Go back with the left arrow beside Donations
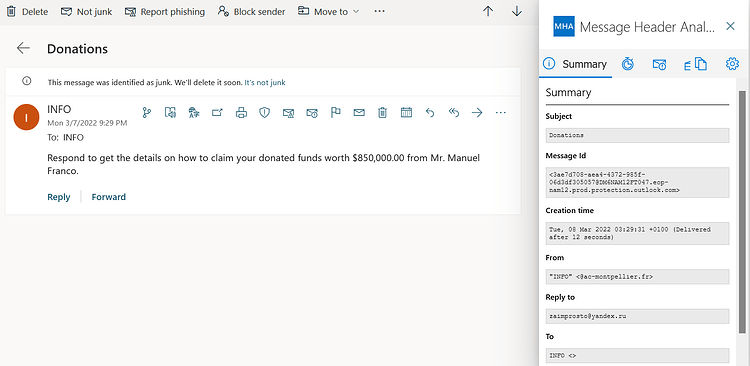This screenshot has width=750, height=366. coord(23,48)
